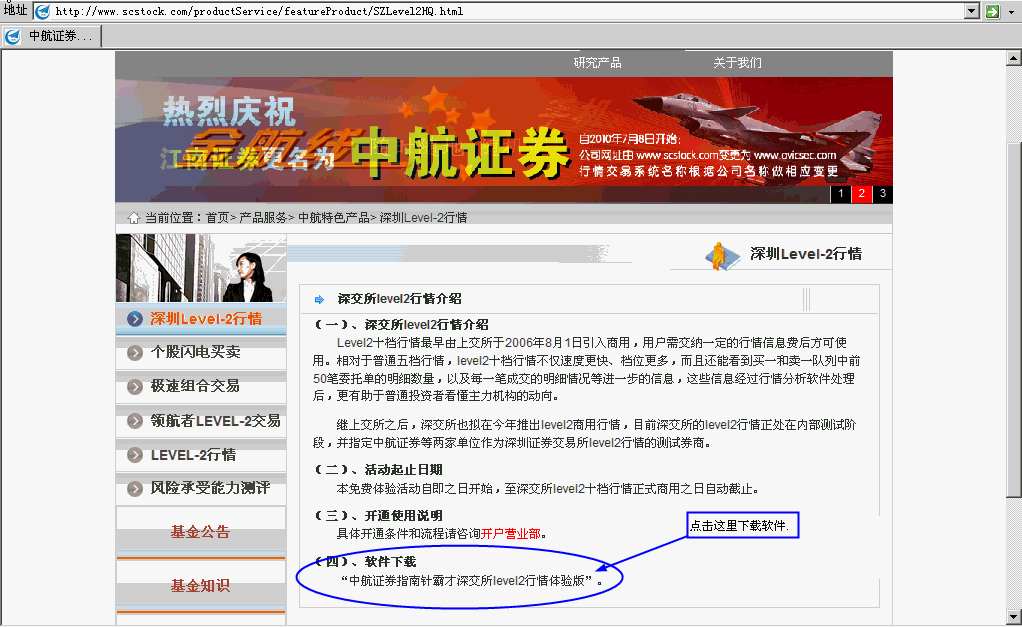Click bullet icon beside LEVEL-2行情
The height and width of the screenshot is (627, 1022).
[x=135, y=455]
